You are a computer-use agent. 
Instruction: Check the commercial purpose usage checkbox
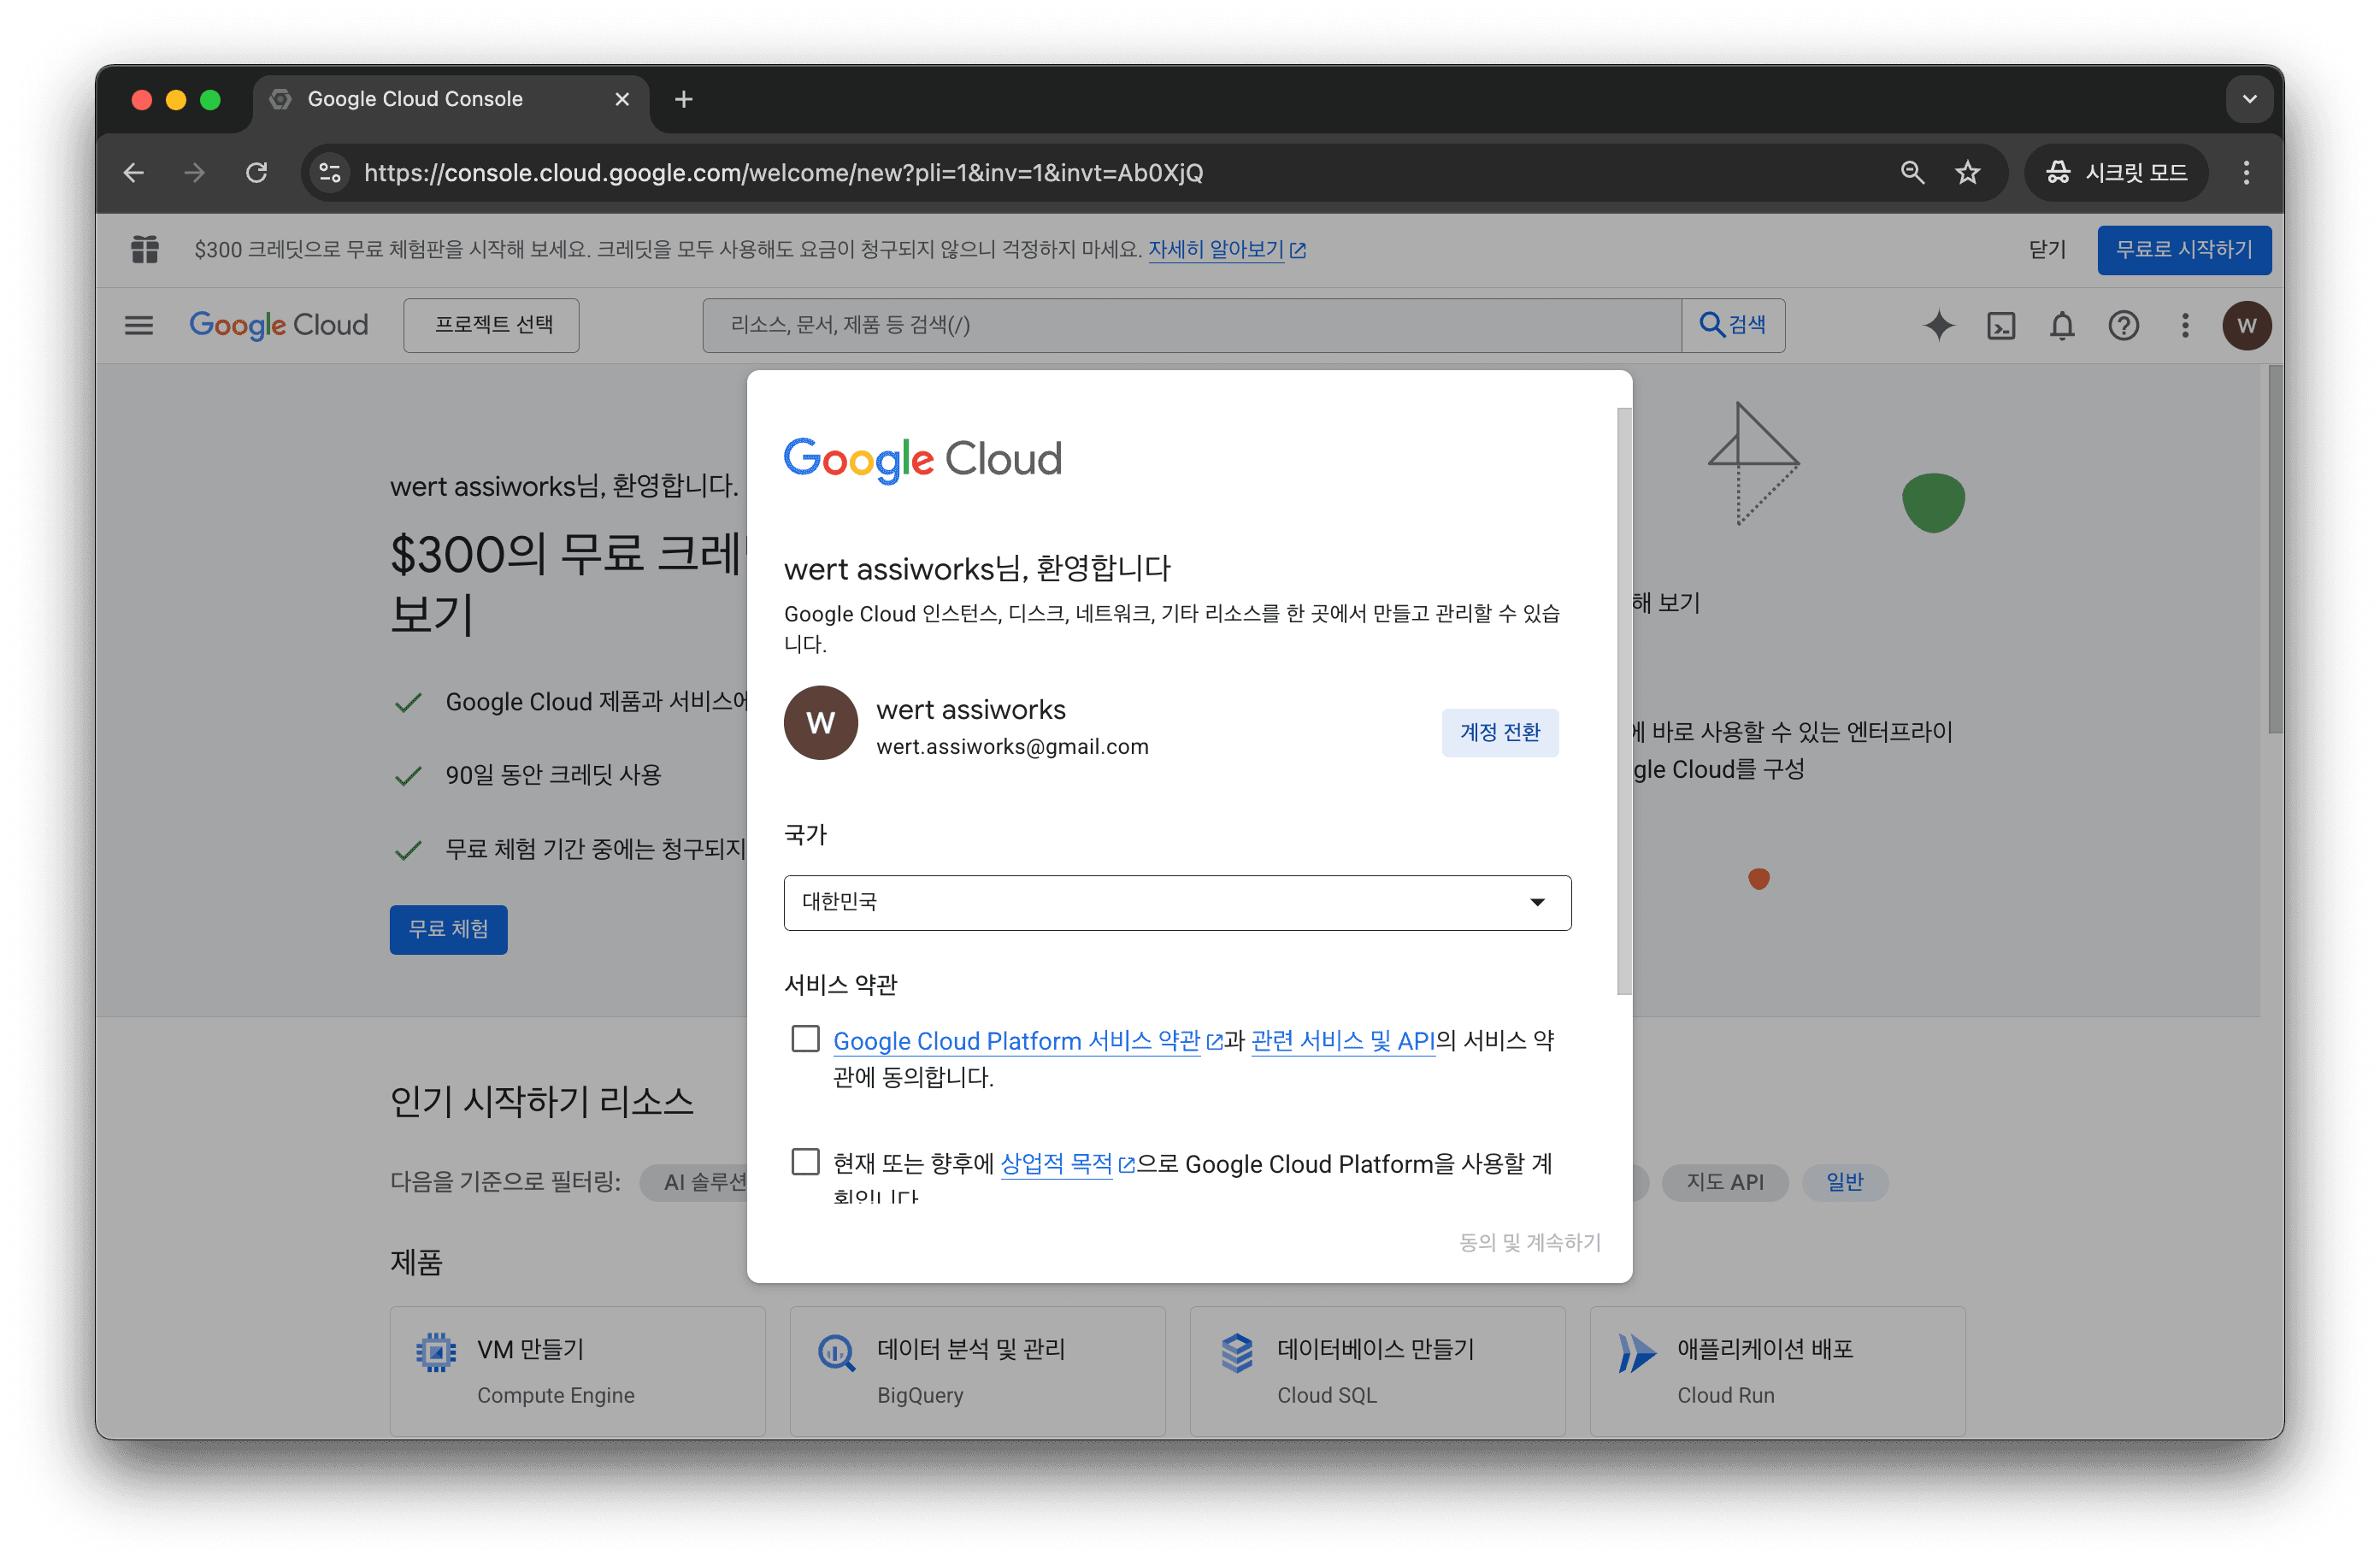pyautogui.click(x=805, y=1162)
